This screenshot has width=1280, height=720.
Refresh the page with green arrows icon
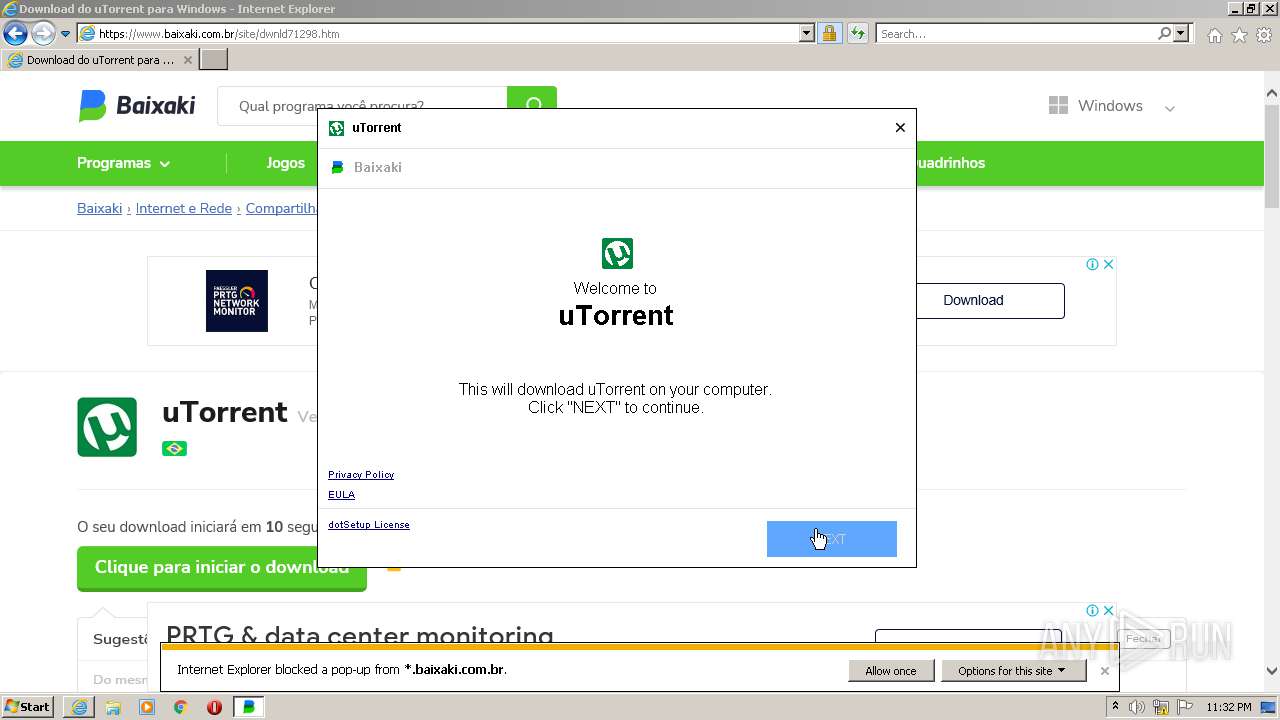(858, 34)
